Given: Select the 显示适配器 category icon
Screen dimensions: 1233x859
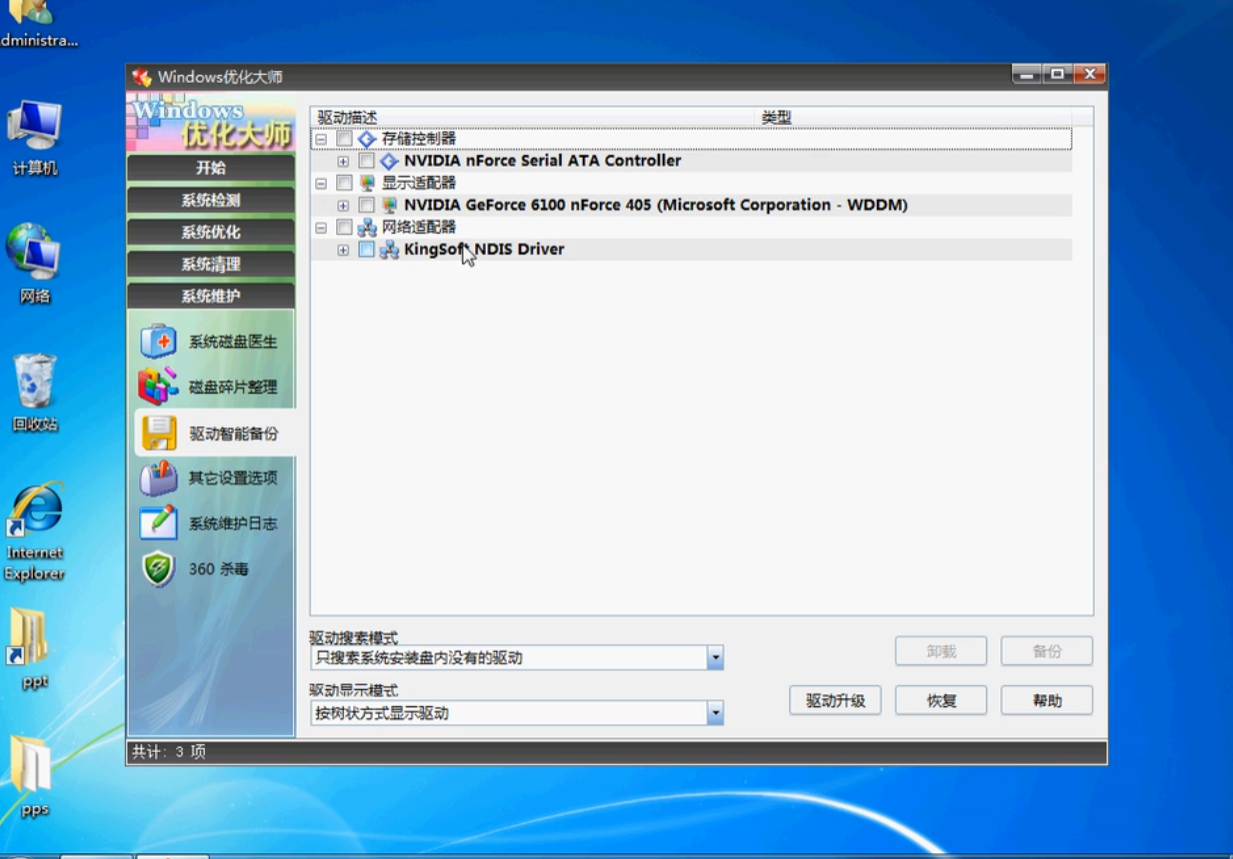Looking at the screenshot, I should tap(368, 183).
